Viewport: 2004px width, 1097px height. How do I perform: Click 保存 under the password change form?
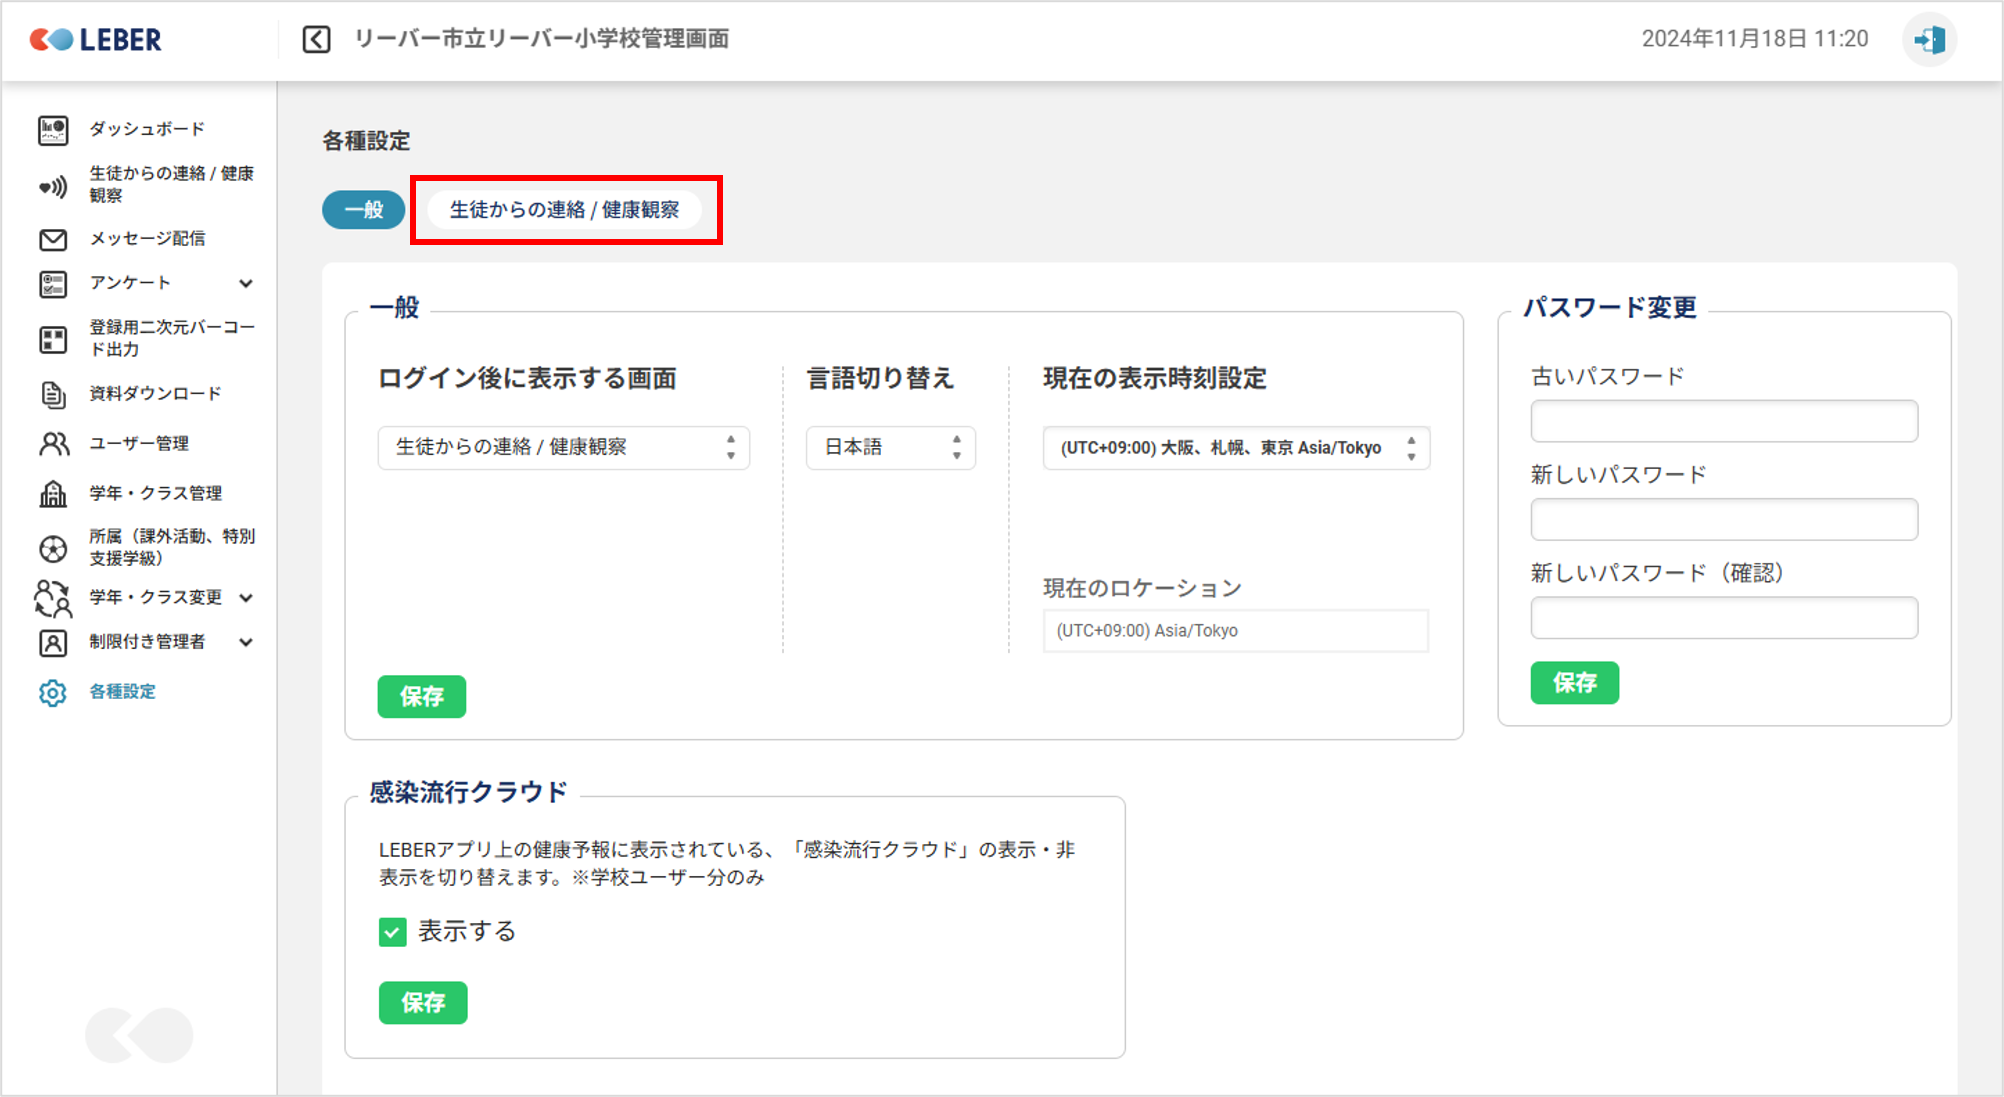[x=1574, y=683]
